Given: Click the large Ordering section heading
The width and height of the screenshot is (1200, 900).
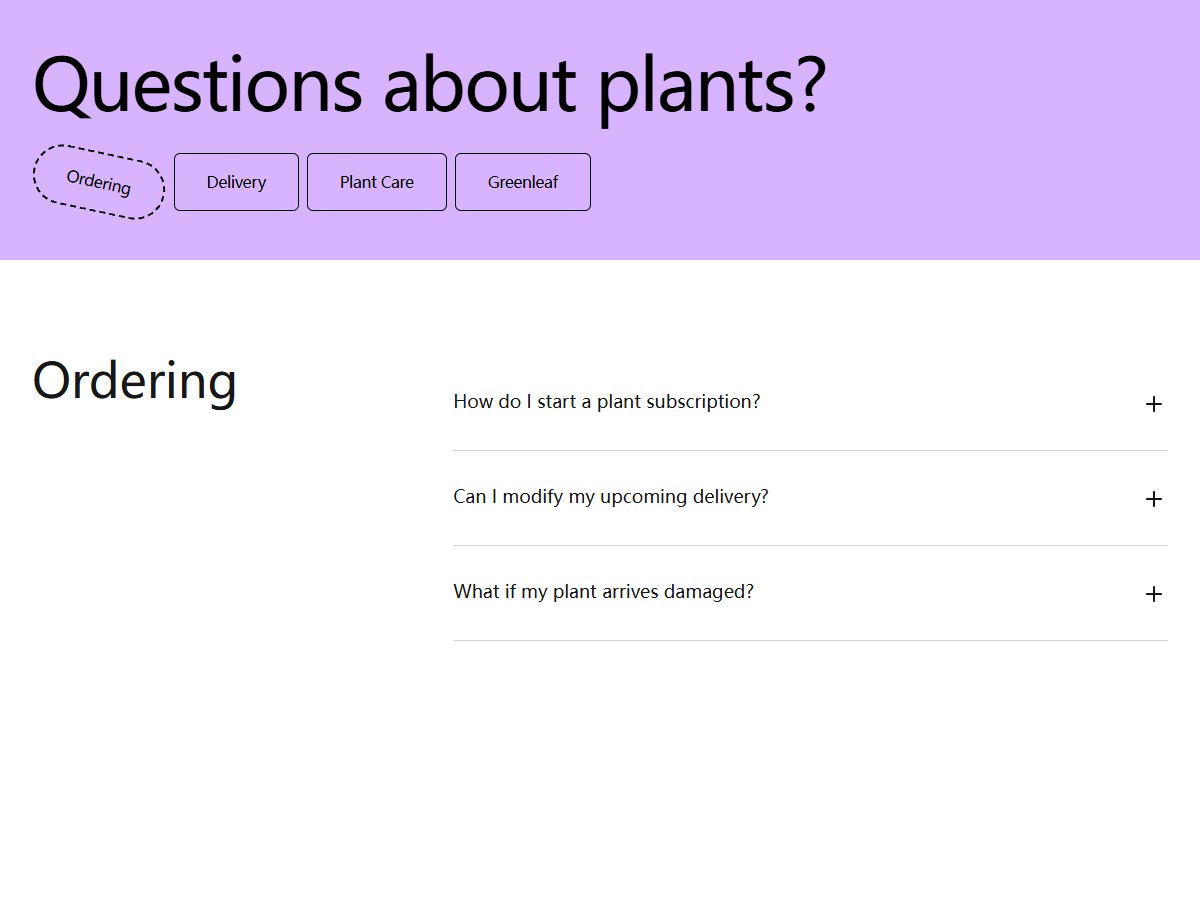Looking at the screenshot, I should coord(135,382).
